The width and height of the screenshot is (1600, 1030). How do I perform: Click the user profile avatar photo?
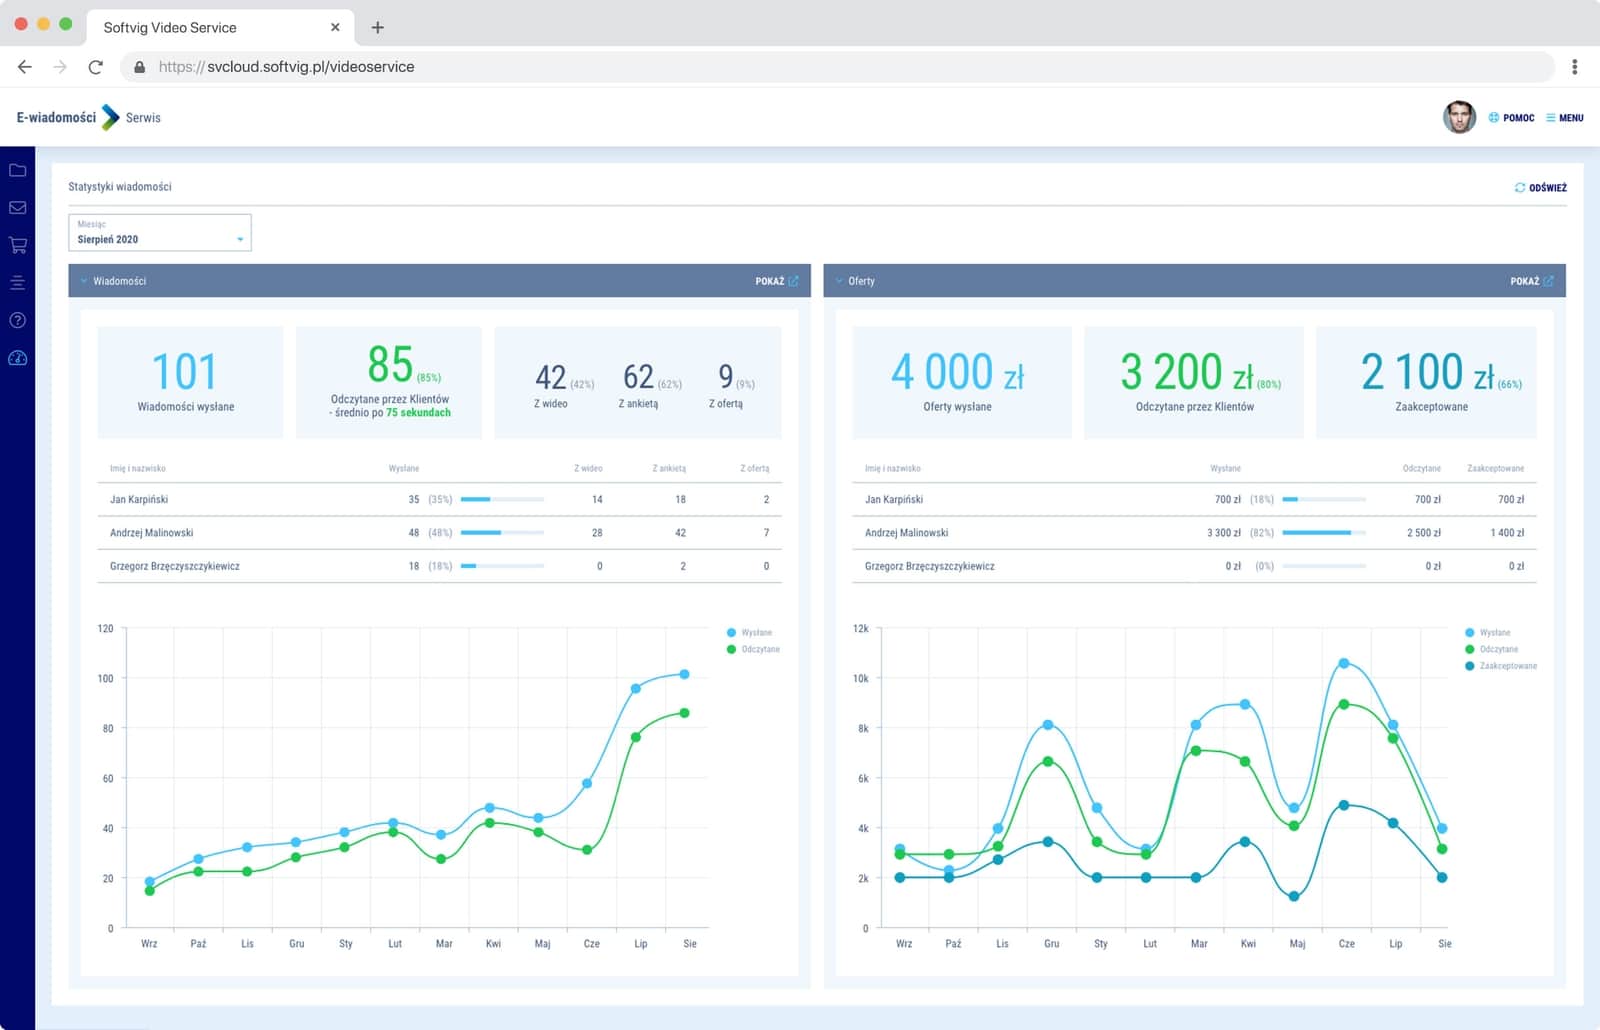point(1459,117)
